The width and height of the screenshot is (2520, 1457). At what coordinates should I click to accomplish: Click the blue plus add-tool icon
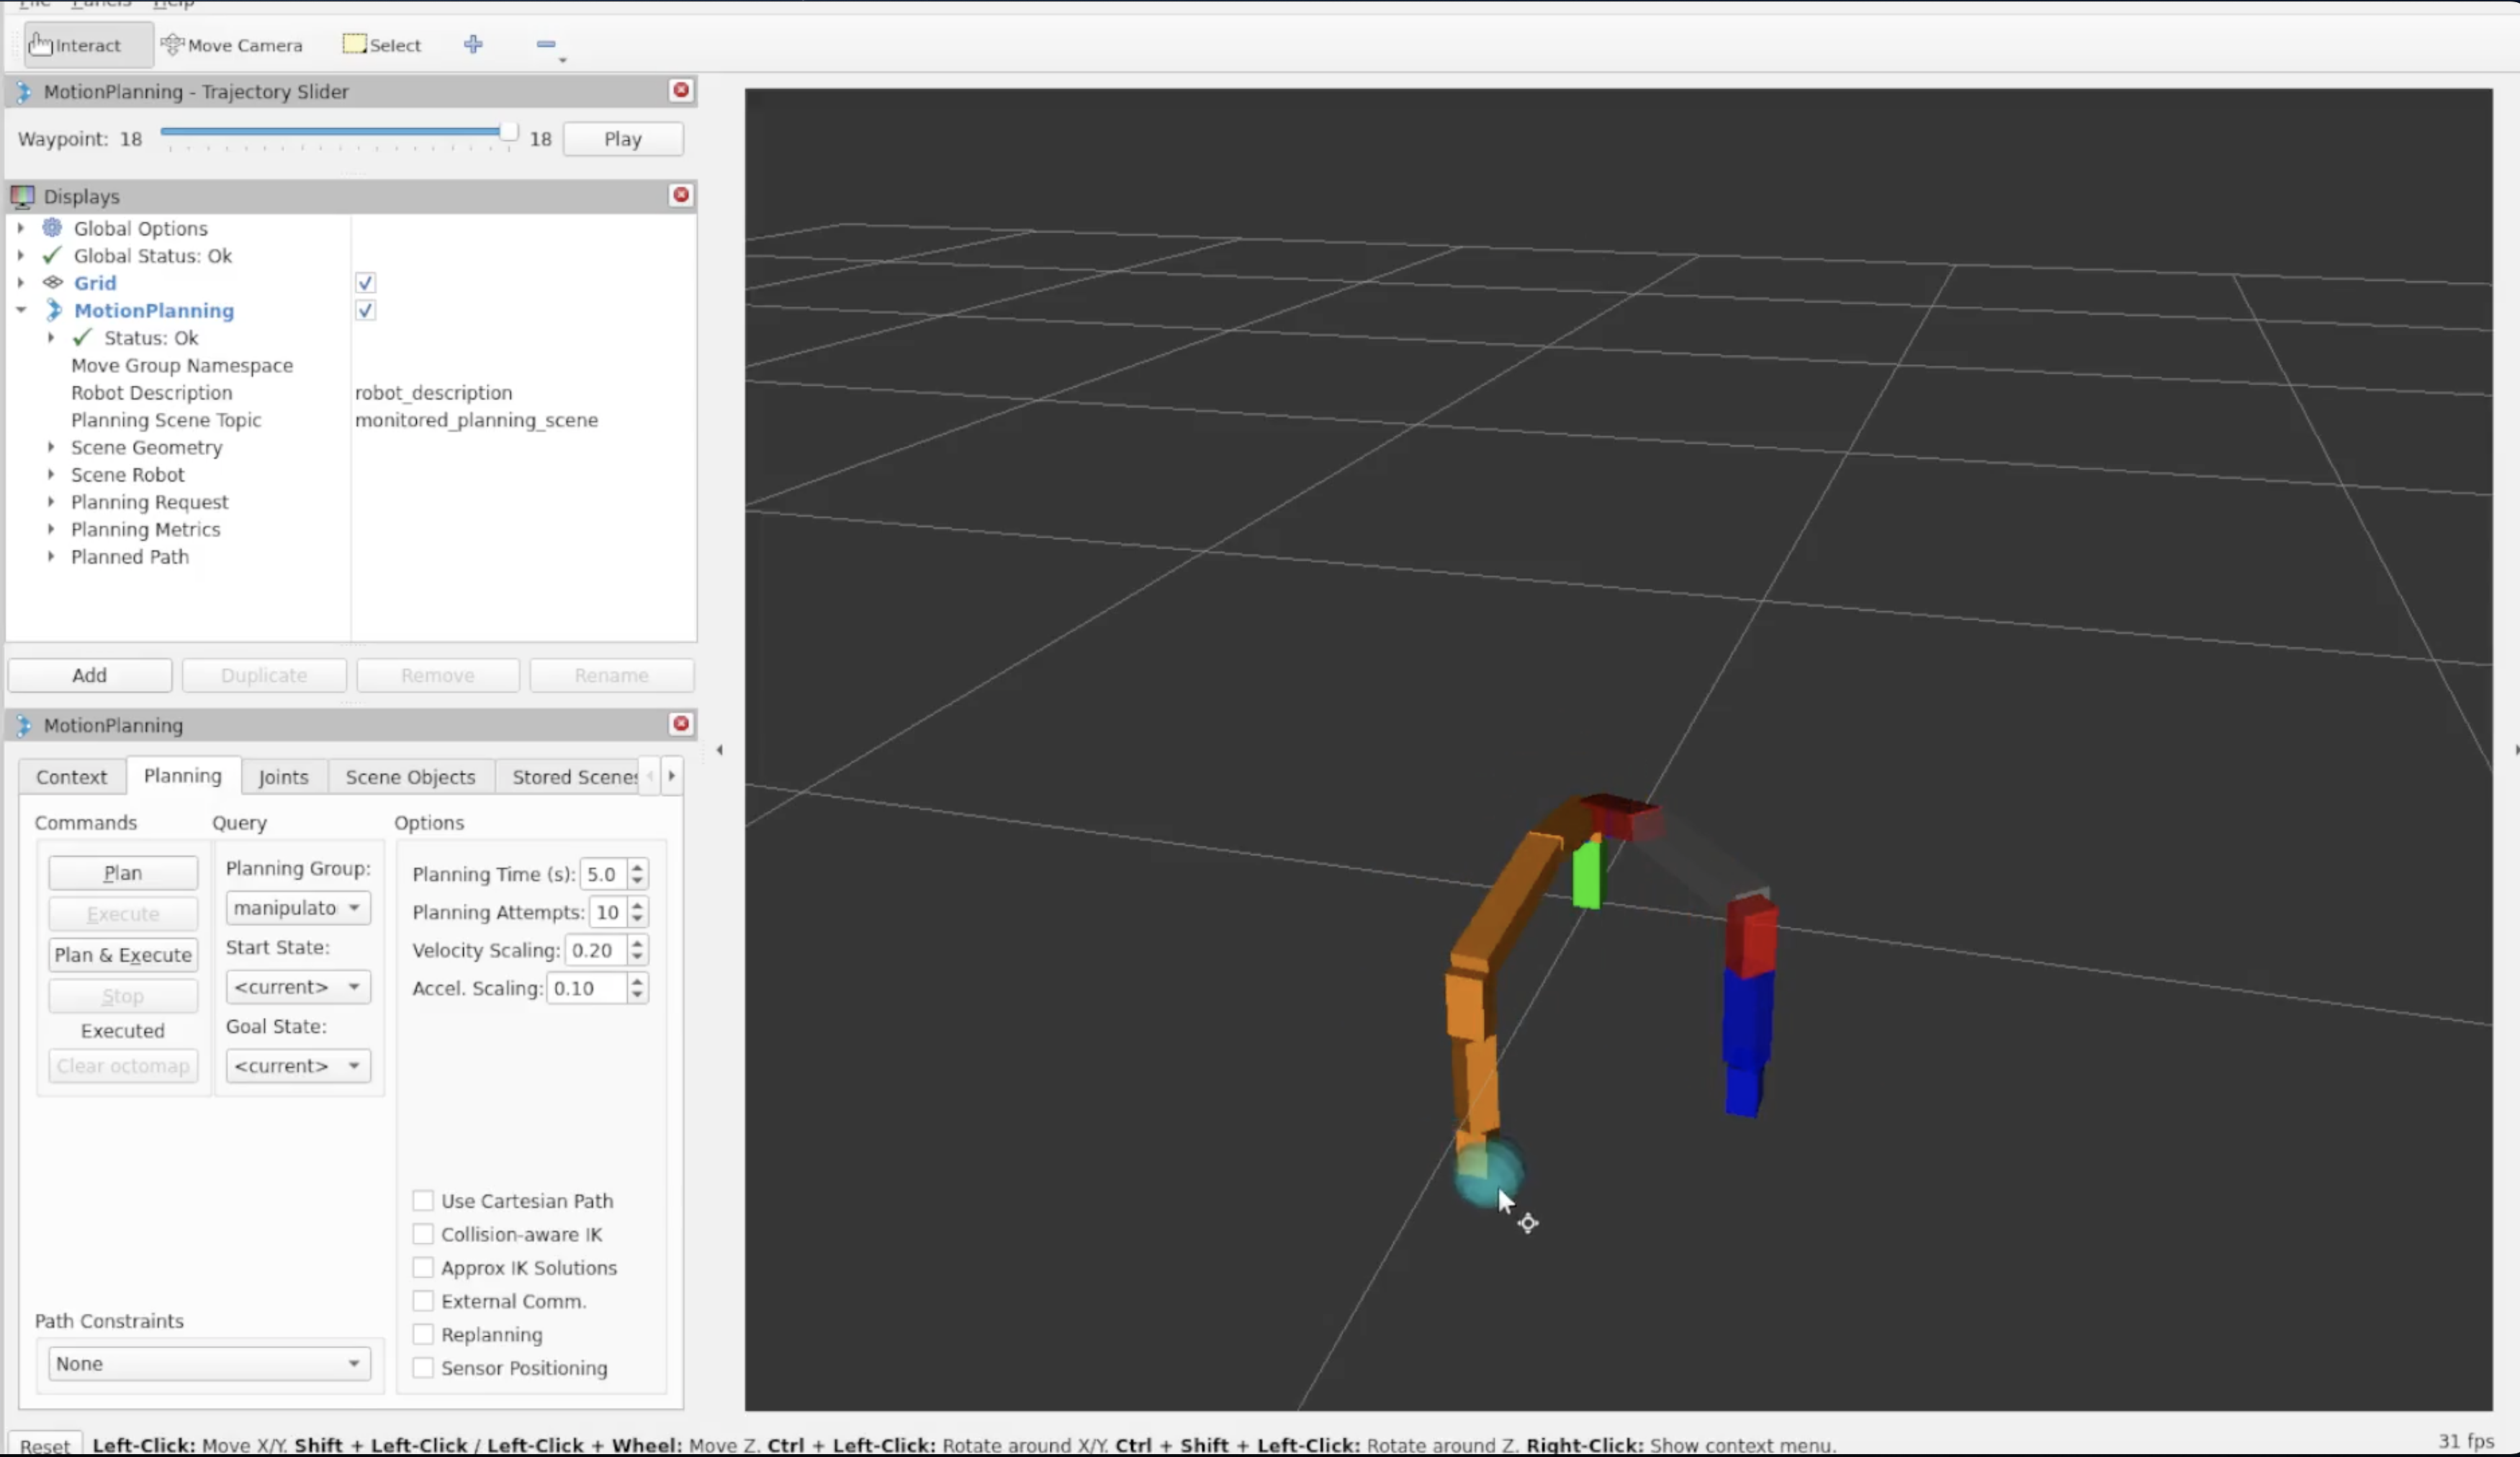(x=473, y=44)
